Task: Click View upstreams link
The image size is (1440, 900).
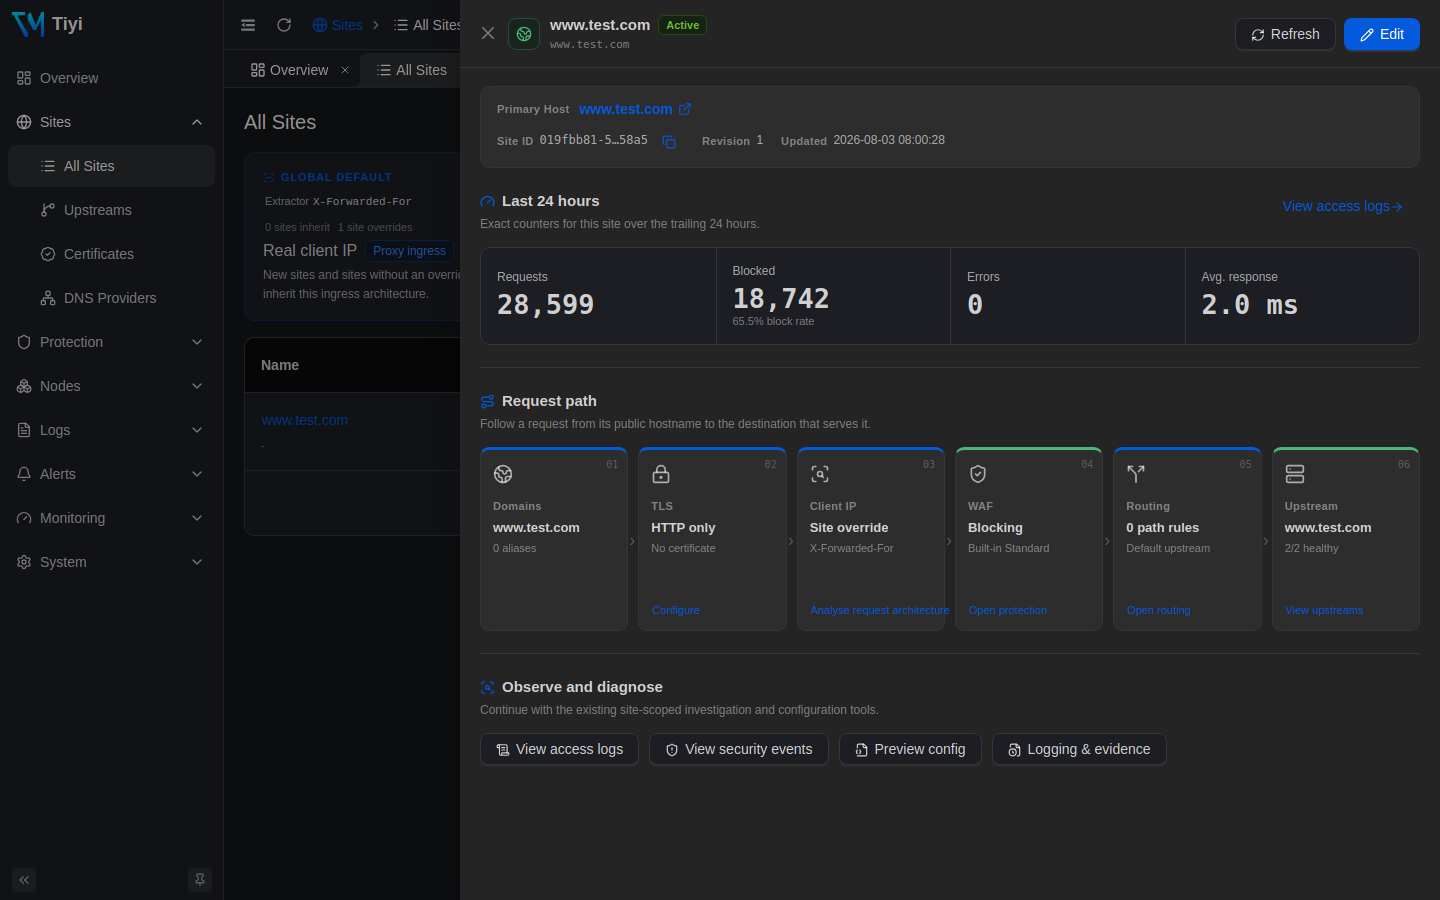Action: point(1324,610)
